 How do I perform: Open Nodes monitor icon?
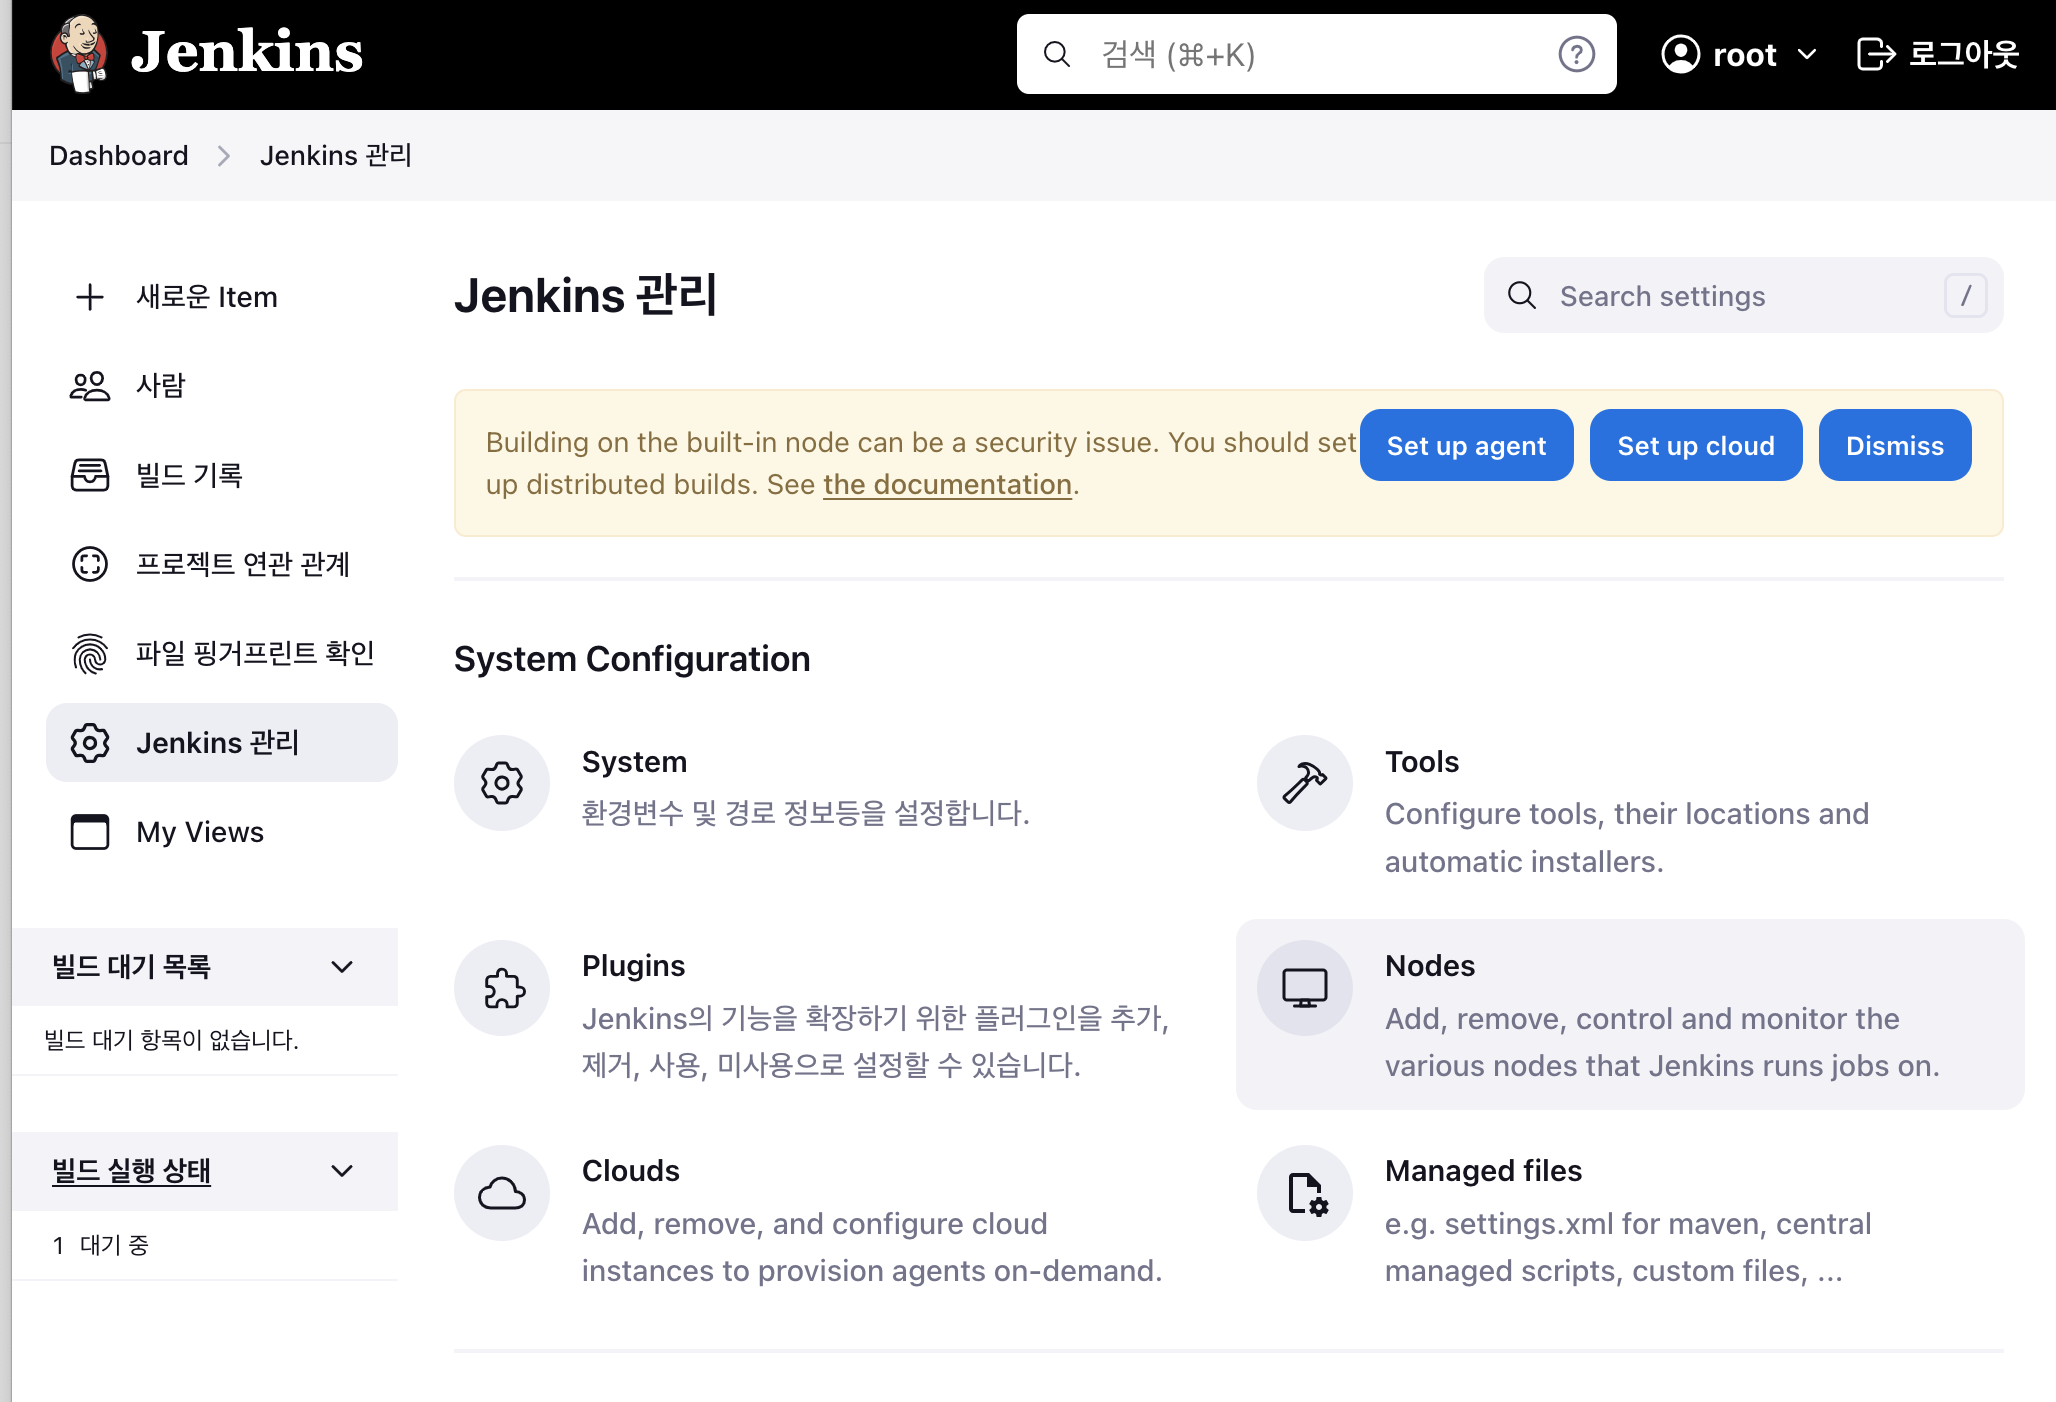1305,988
